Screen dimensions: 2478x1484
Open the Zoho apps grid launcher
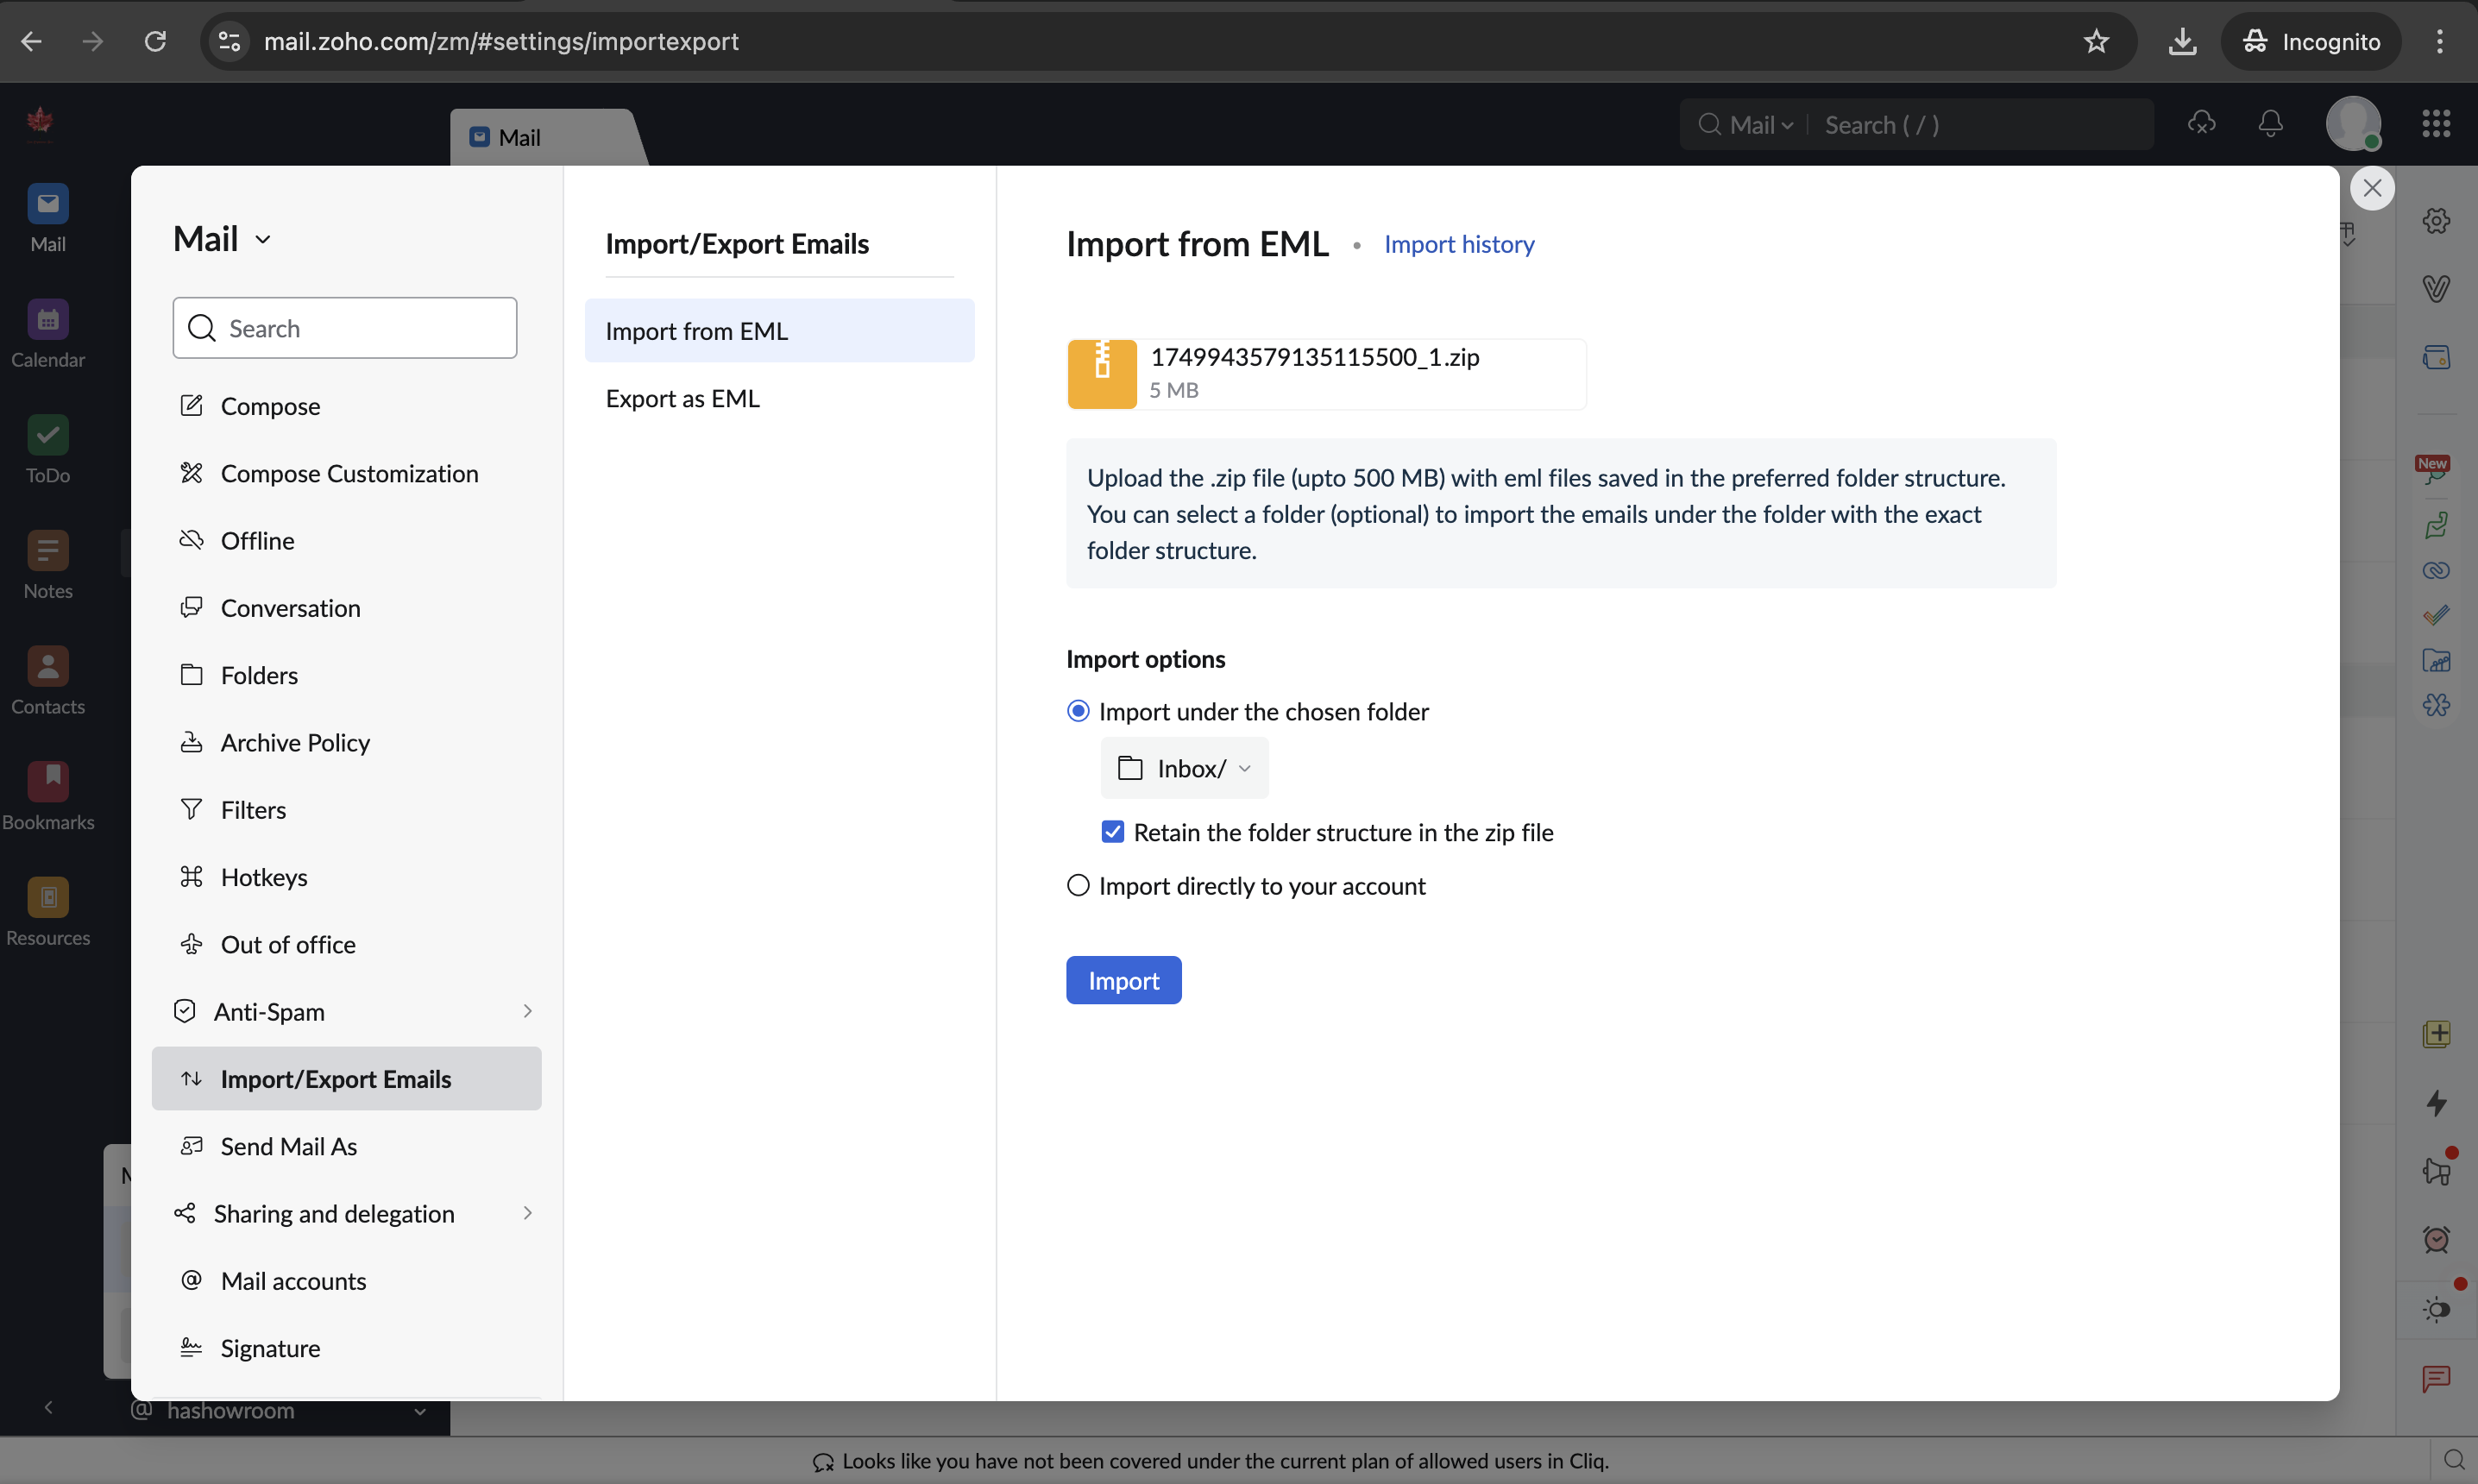(2436, 124)
